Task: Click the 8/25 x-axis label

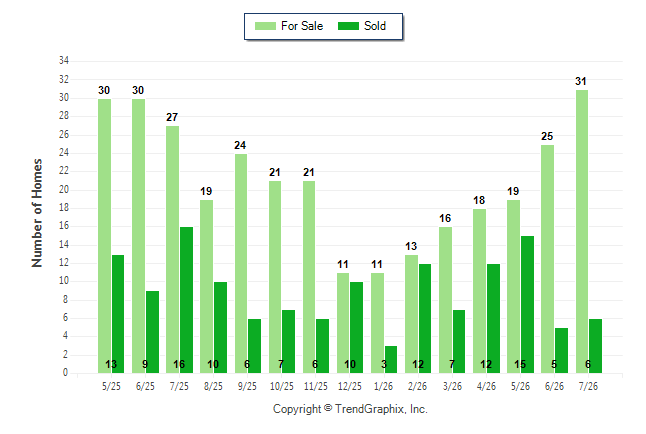Action: click(213, 387)
